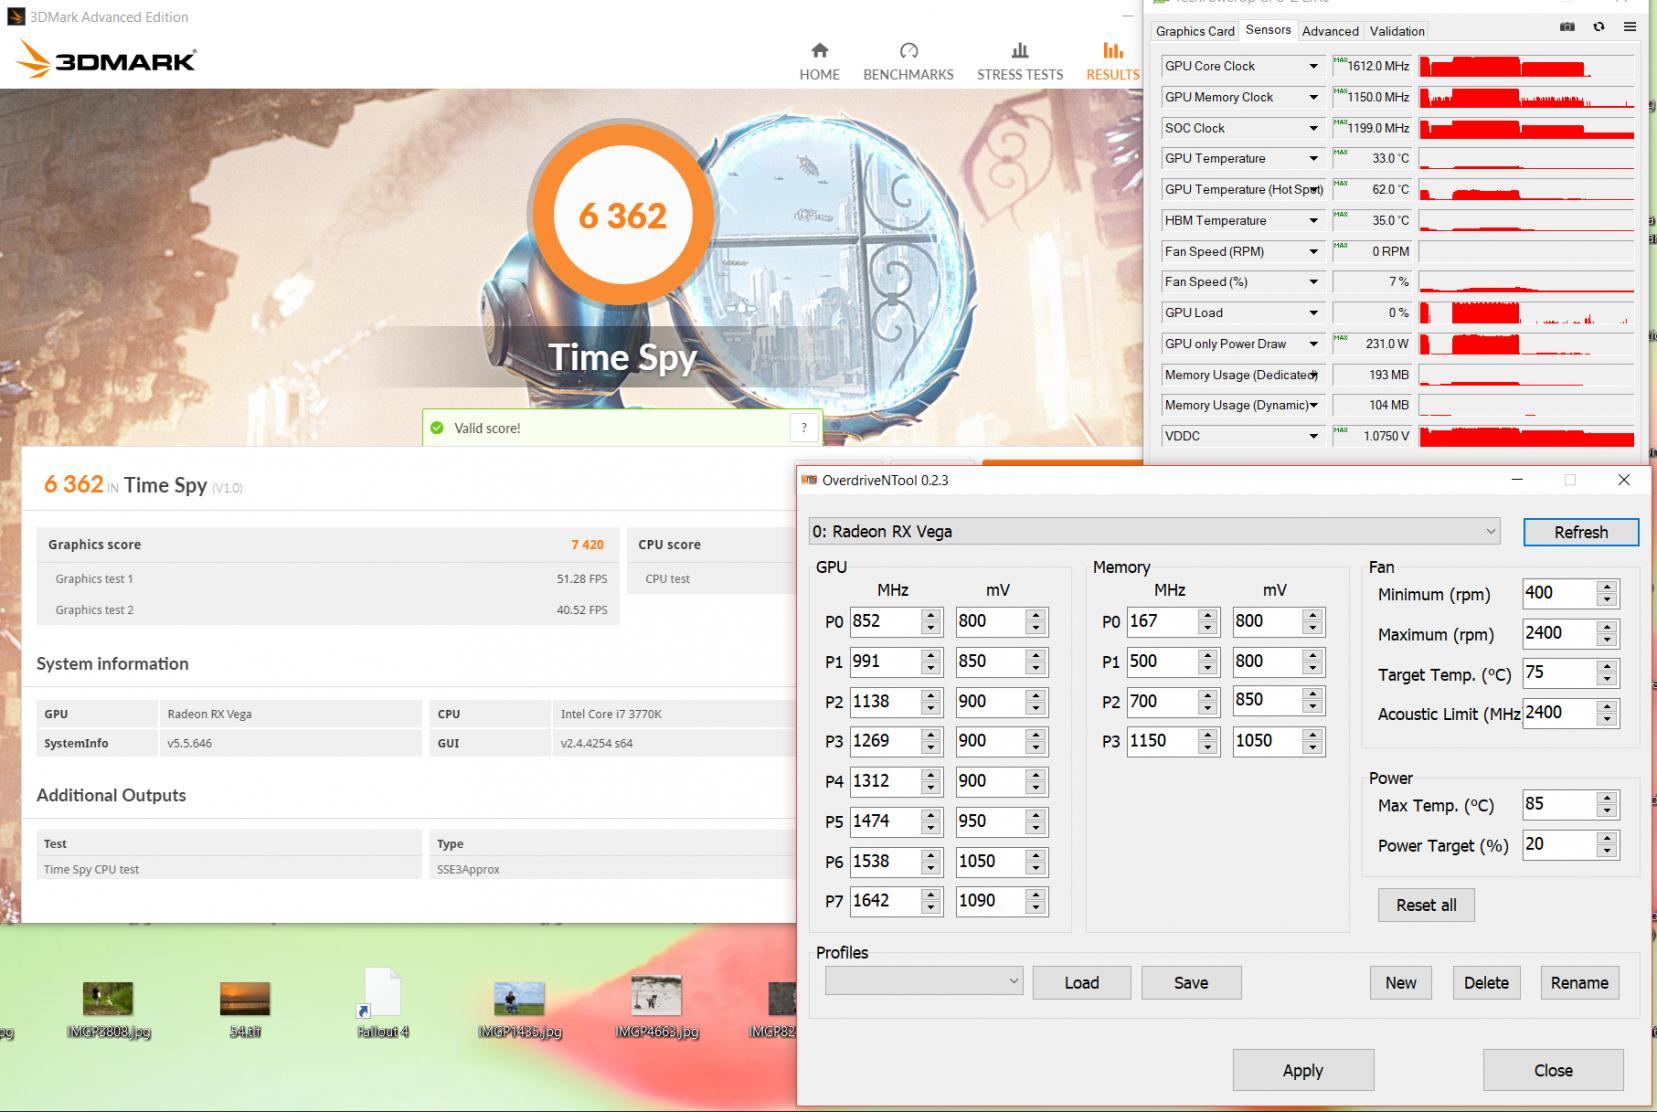Expand the GPU Temperature sensor dropdown
Screen dimensions: 1657x1112
coord(1313,158)
